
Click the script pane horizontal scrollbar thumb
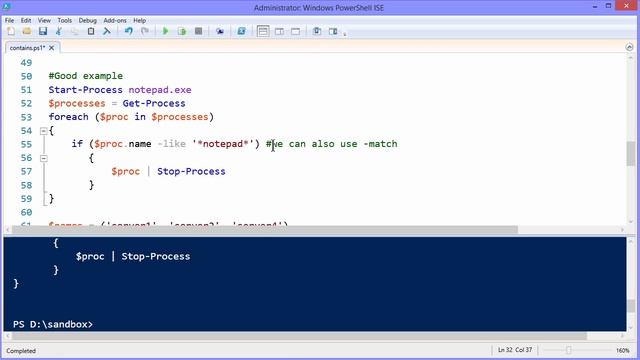click(x=264, y=230)
